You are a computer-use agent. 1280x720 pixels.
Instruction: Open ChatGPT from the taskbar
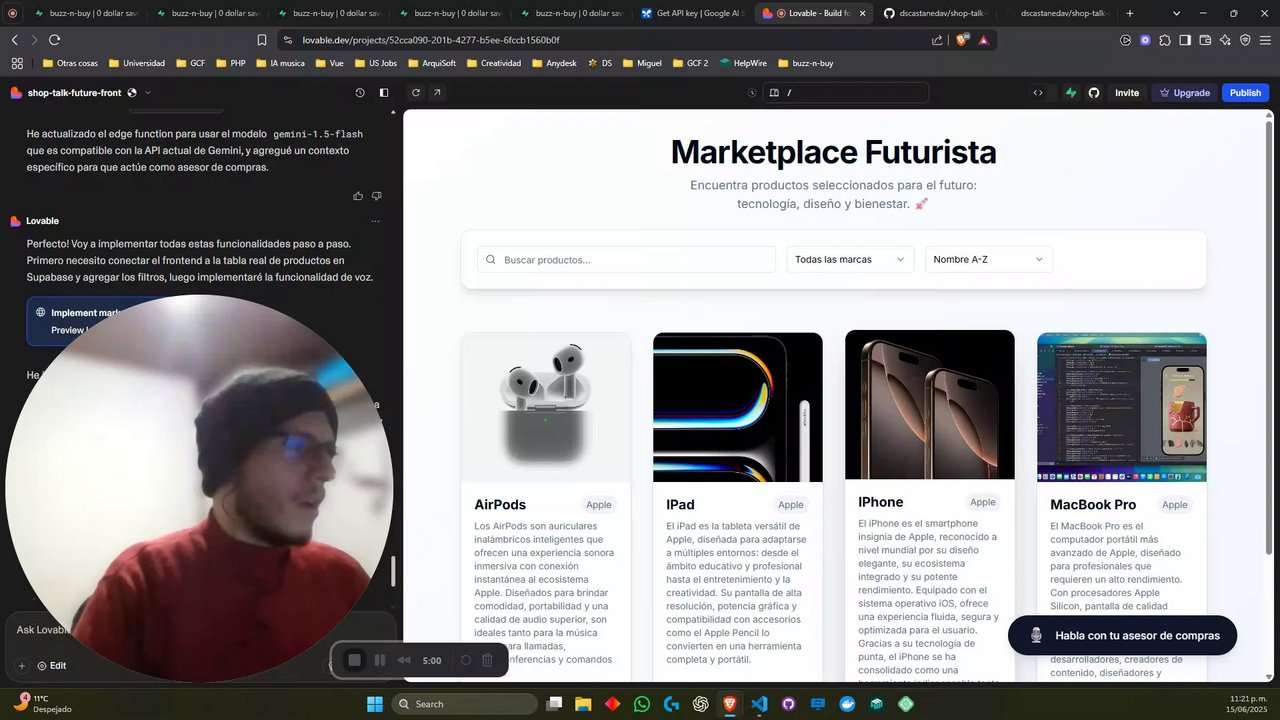click(x=700, y=704)
